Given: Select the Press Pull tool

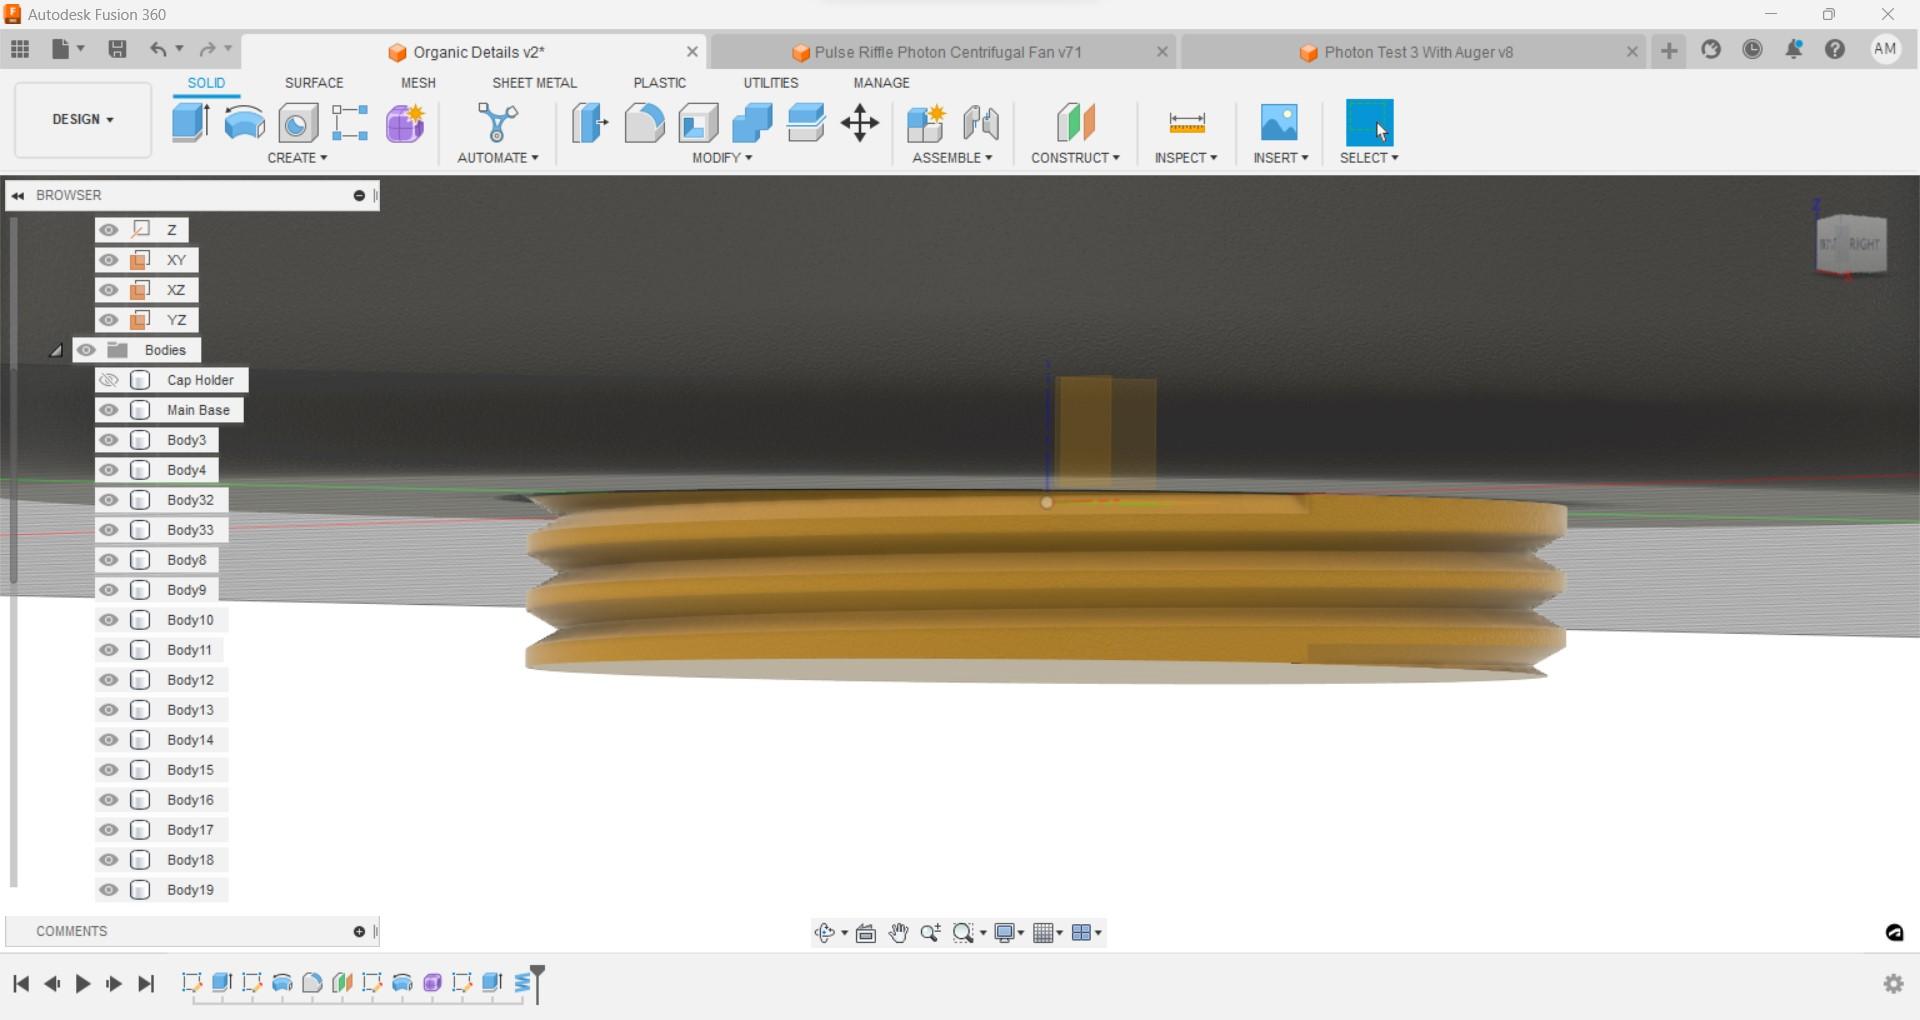Looking at the screenshot, I should click(x=590, y=123).
